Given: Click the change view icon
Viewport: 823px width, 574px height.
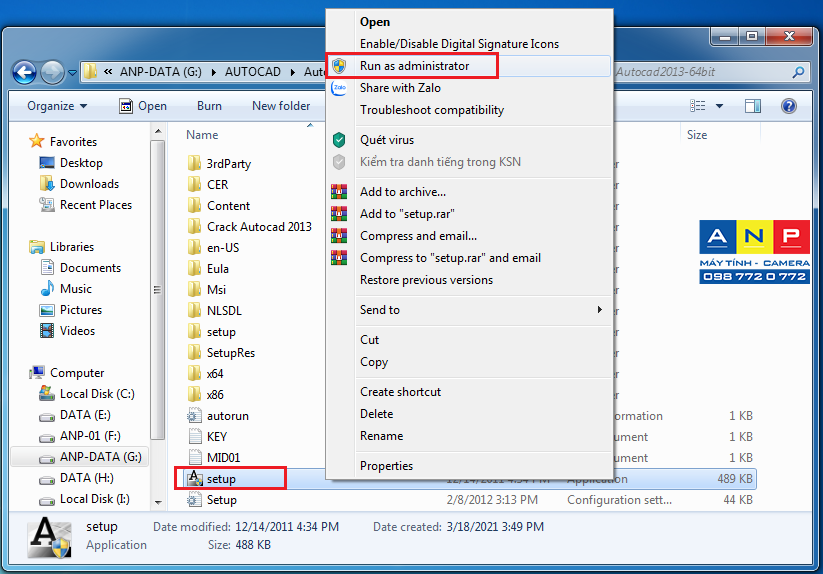Looking at the screenshot, I should 698,106.
